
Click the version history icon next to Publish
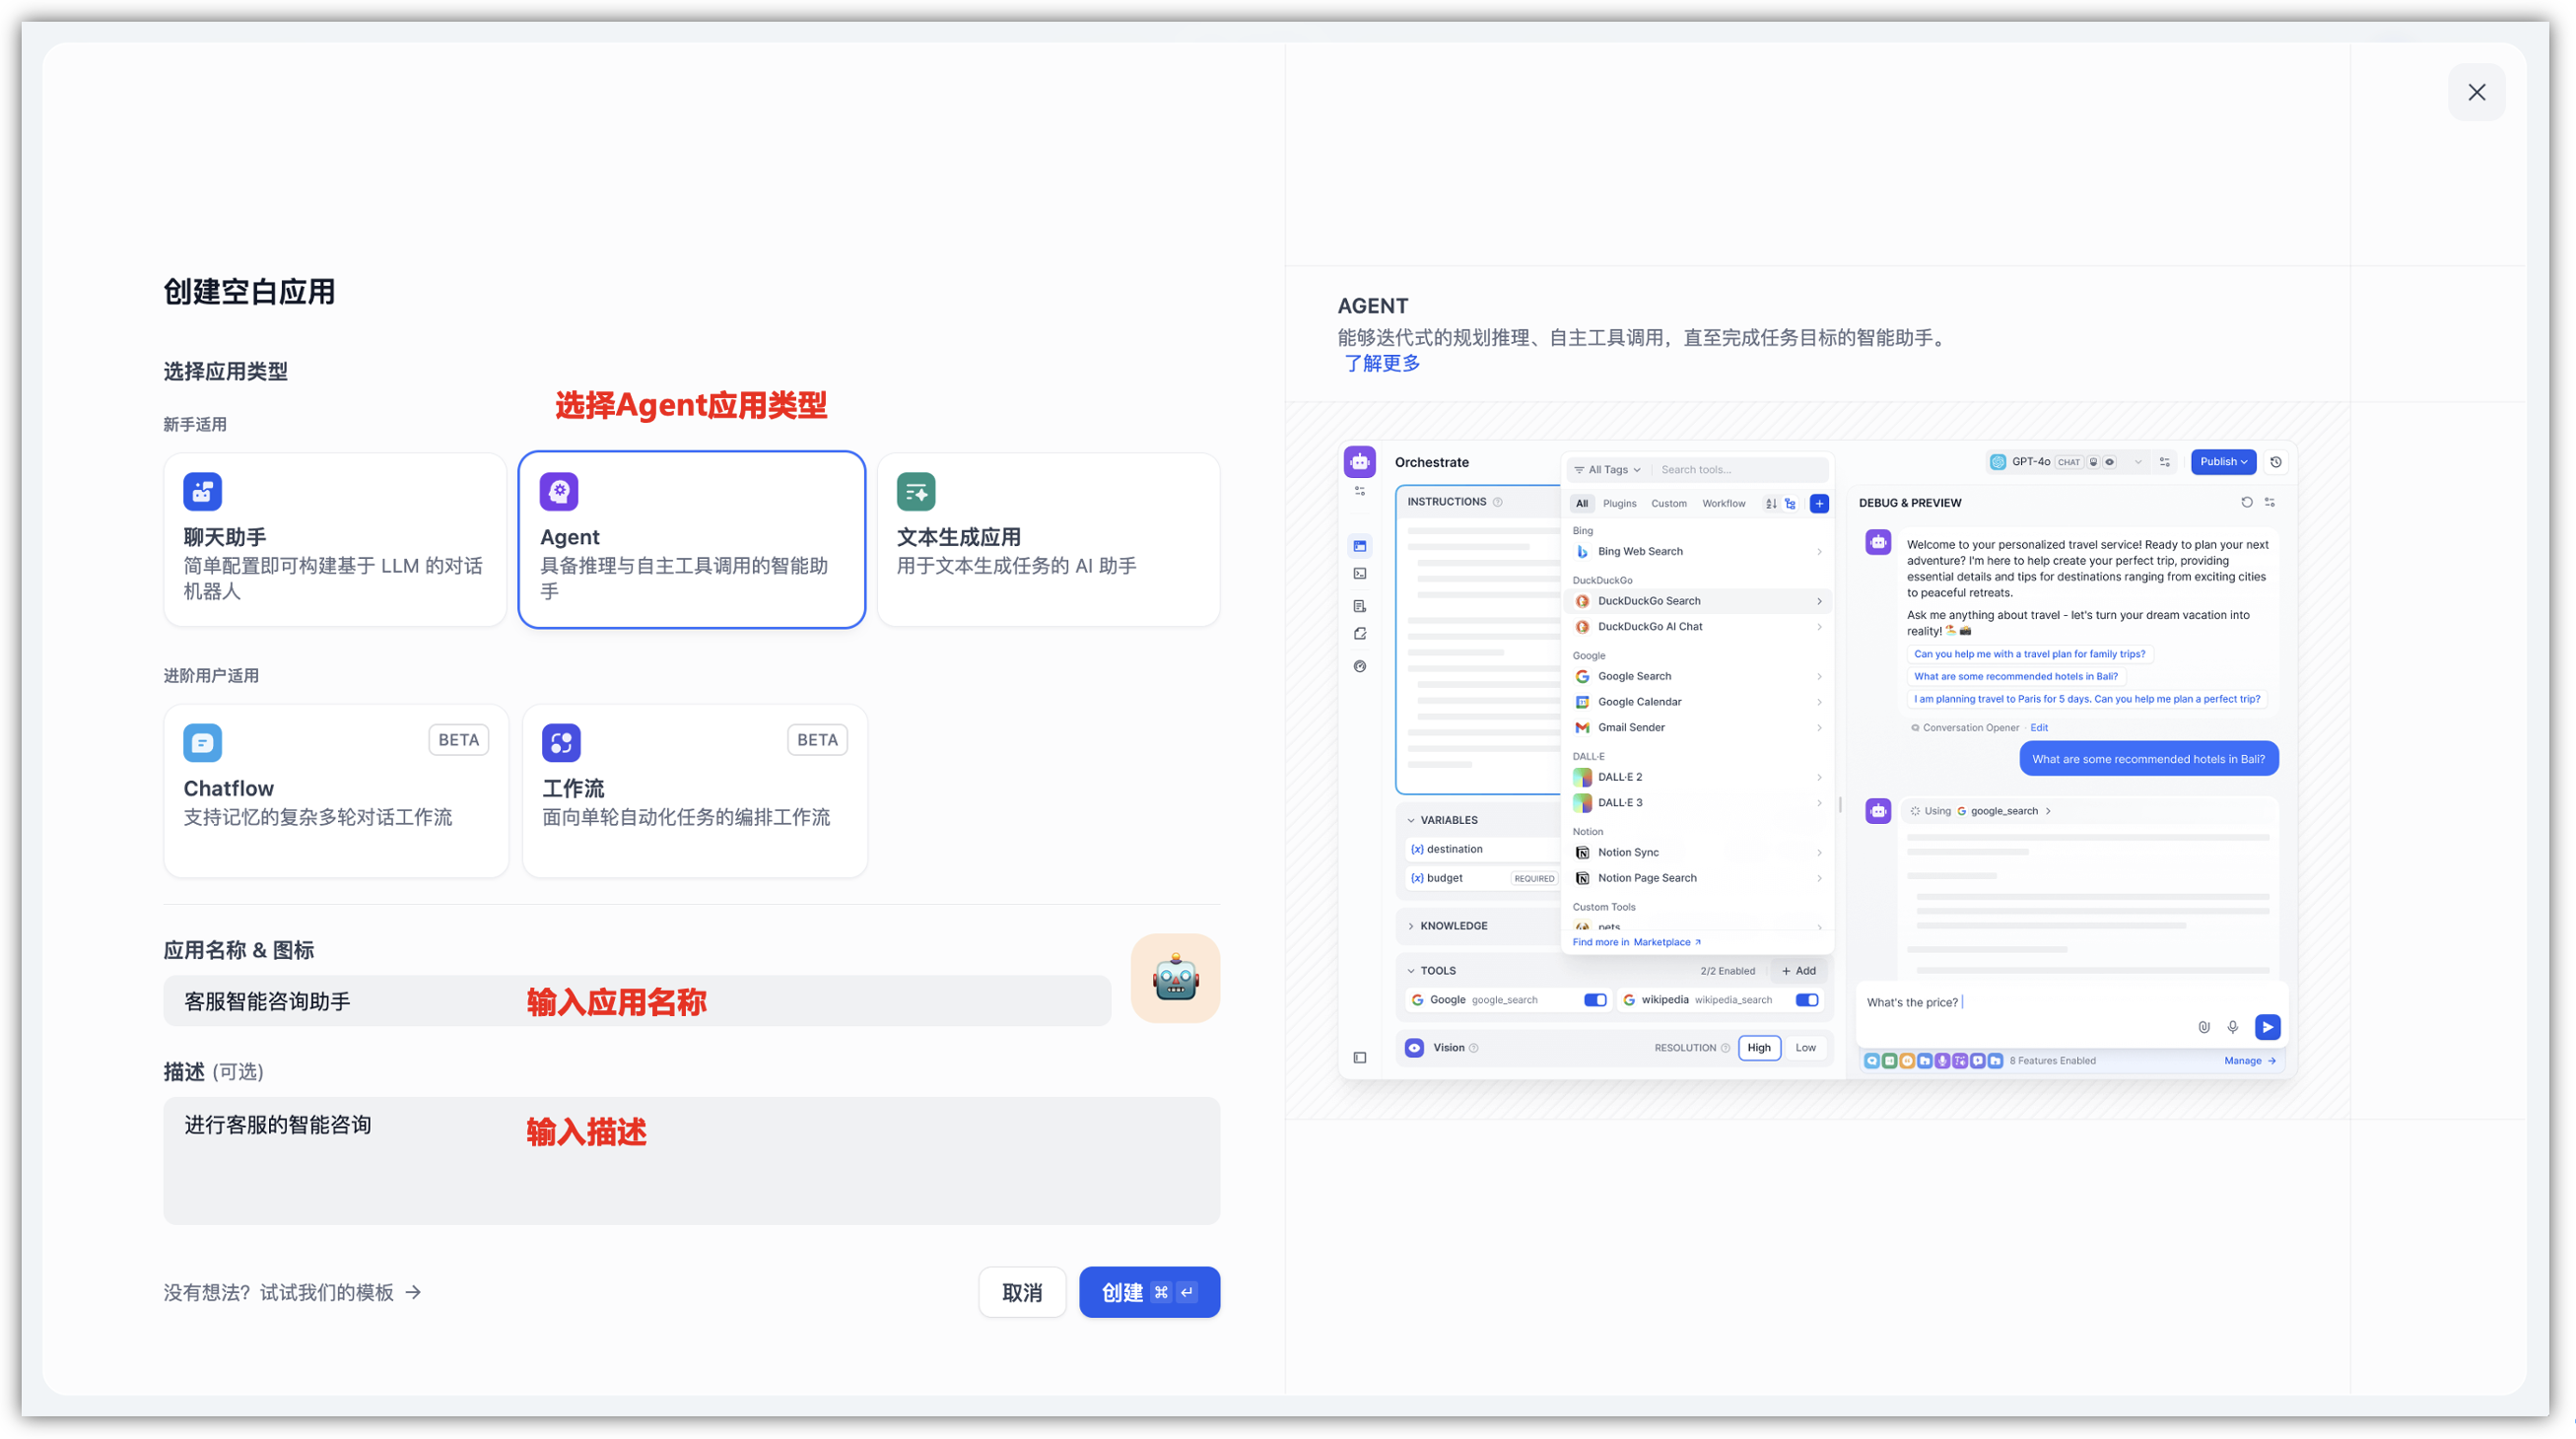tap(2277, 462)
